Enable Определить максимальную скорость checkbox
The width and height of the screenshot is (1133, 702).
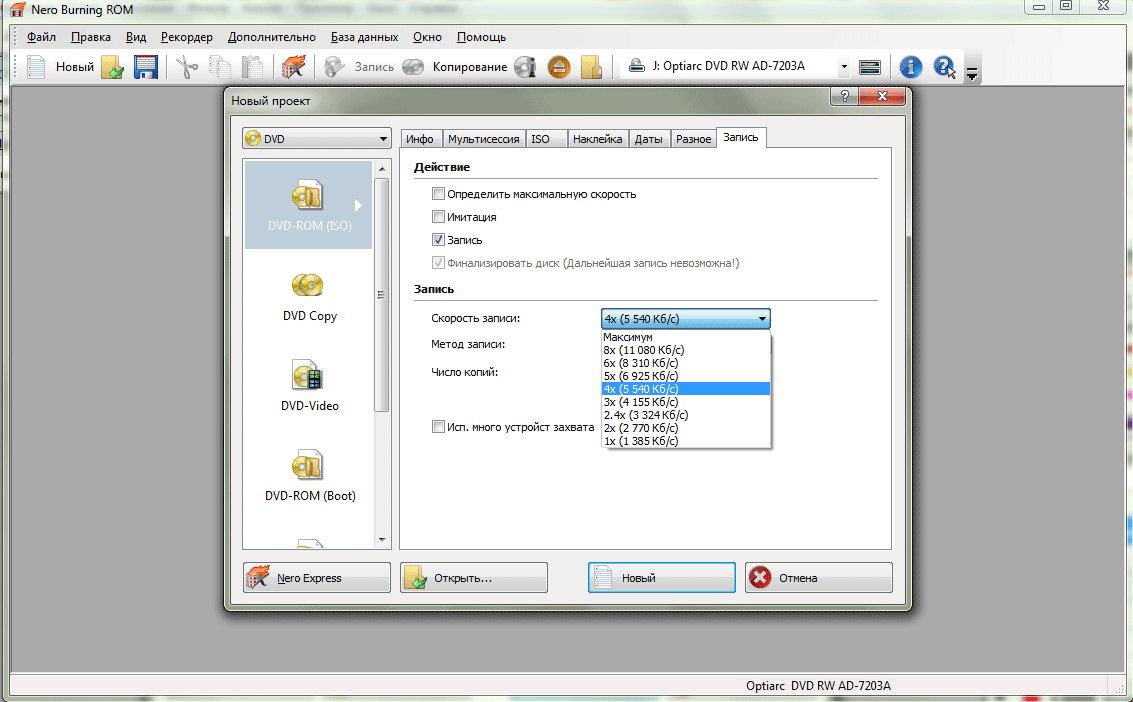pos(438,194)
